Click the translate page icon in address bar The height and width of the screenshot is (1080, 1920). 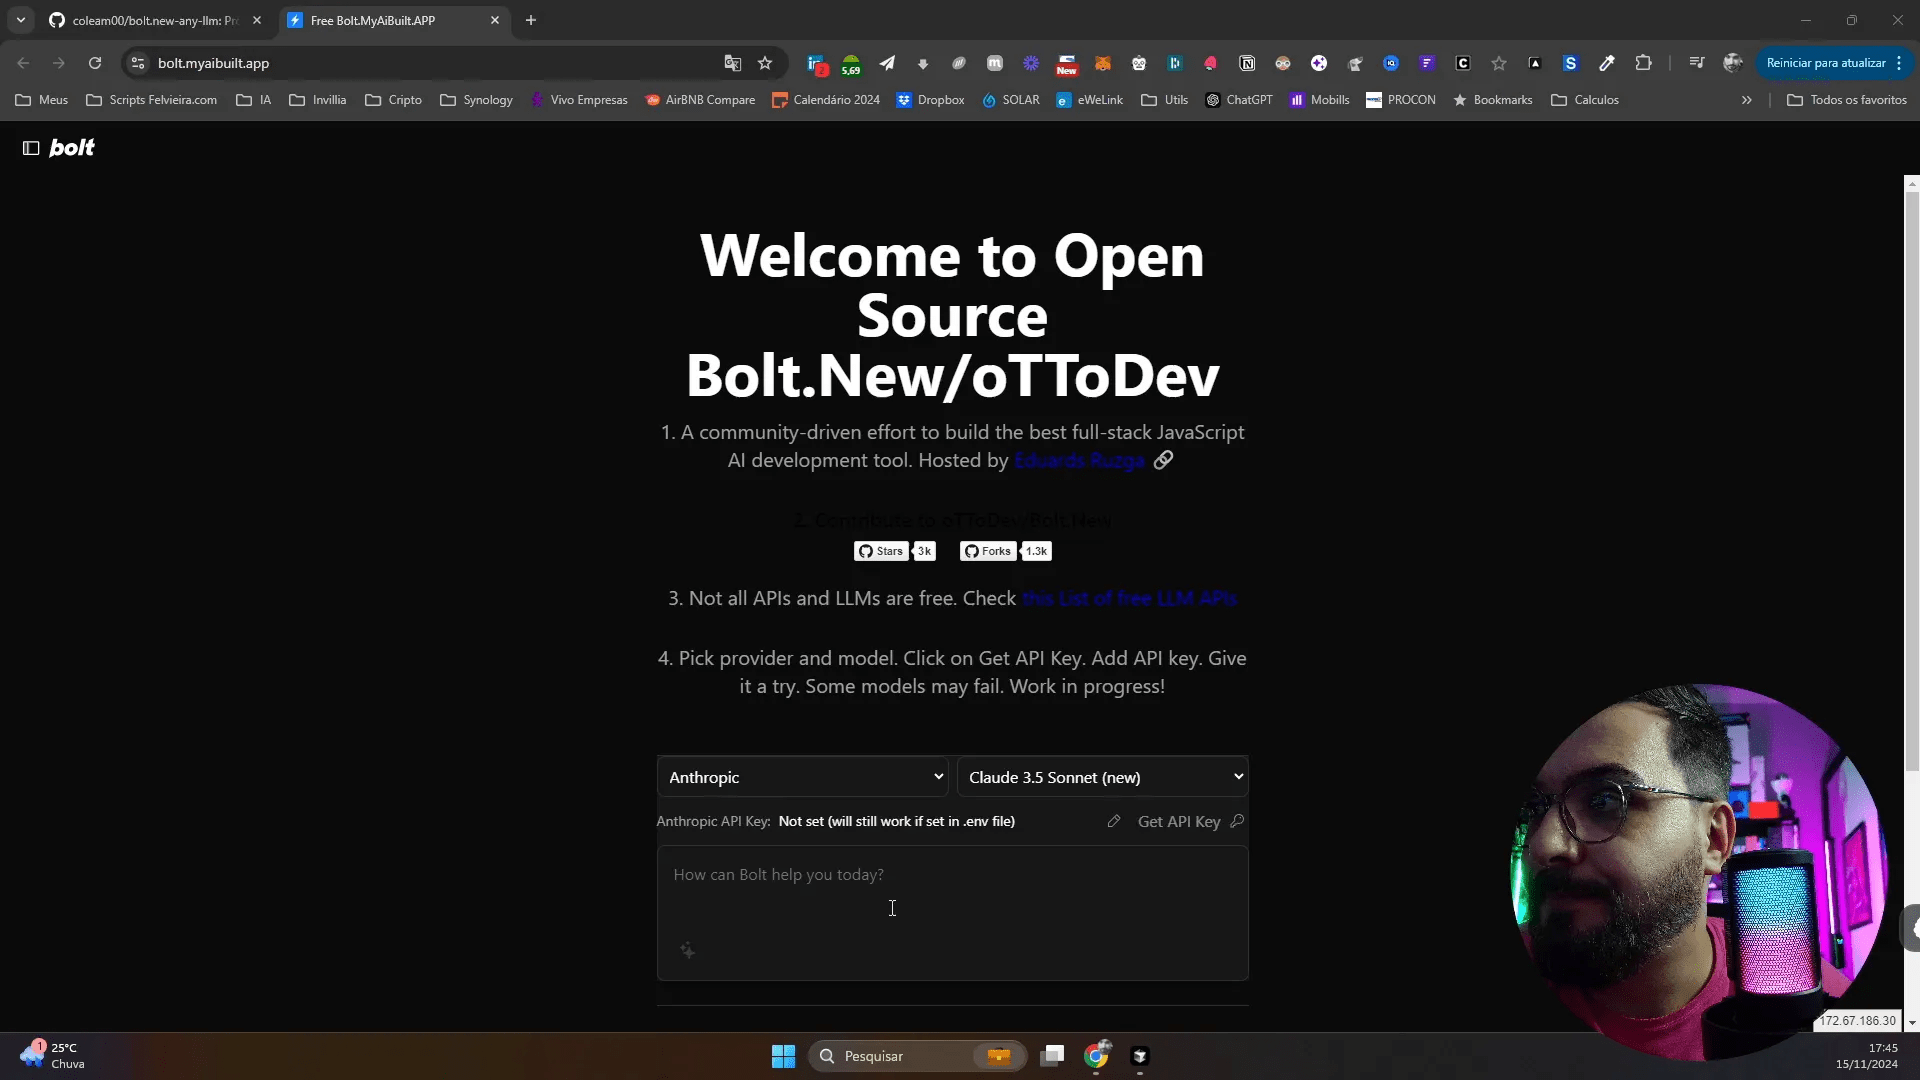[x=733, y=63]
